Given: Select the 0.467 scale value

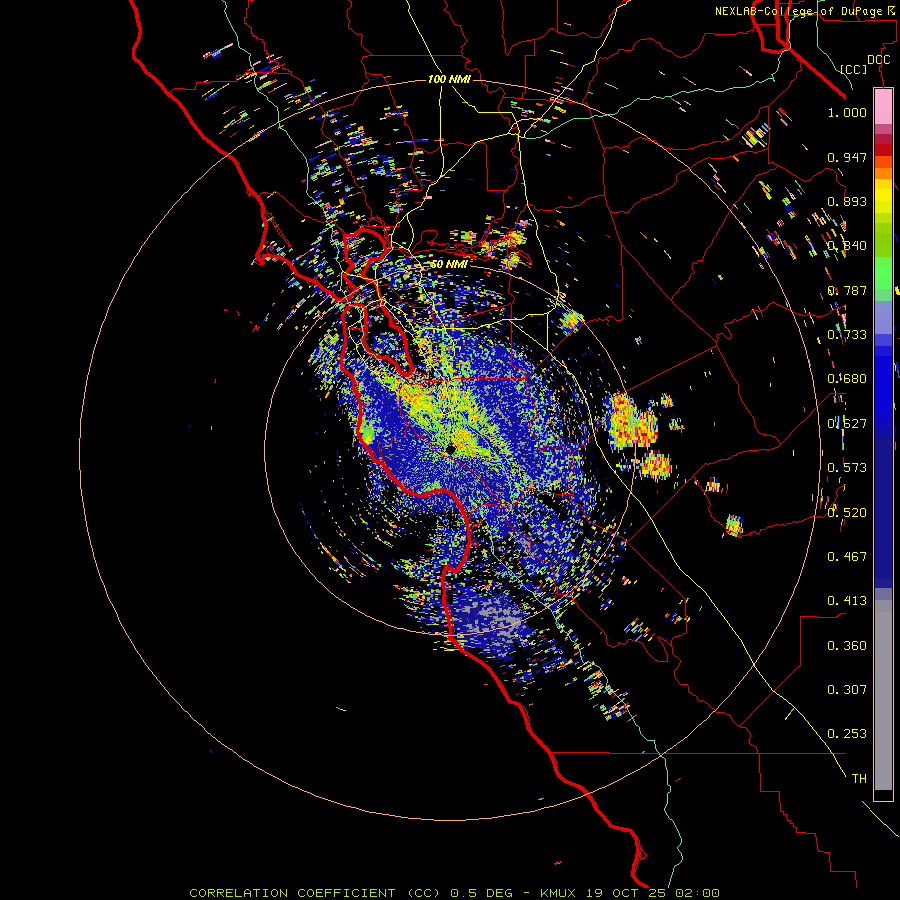Looking at the screenshot, I should pos(847,557).
